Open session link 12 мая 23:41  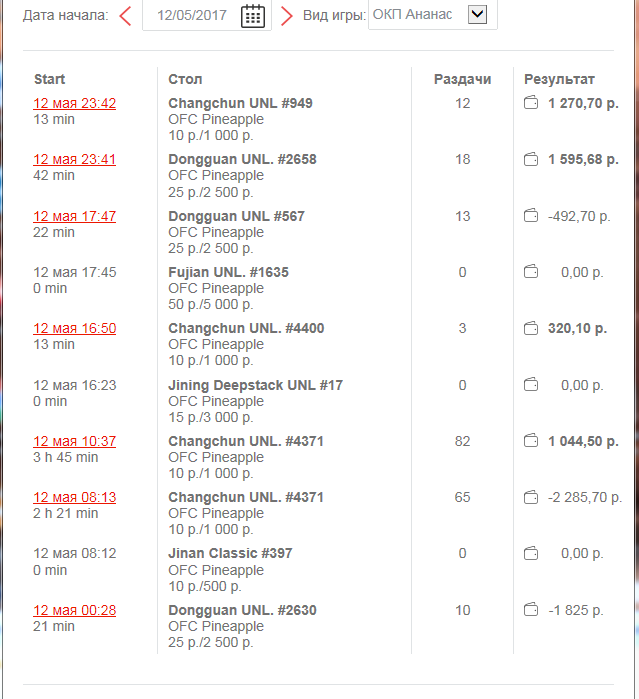[x=74, y=160]
